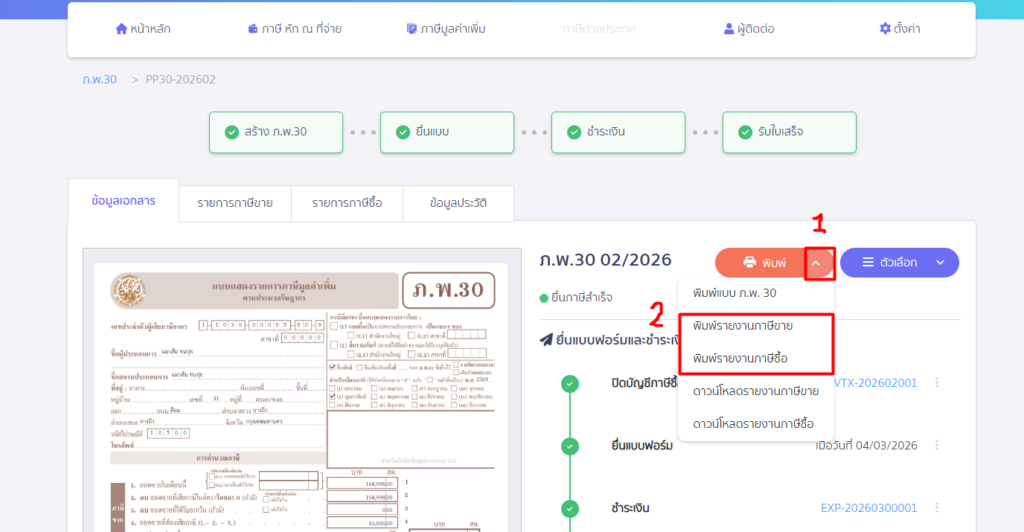Go back via the ภ.พ.30 breadcrumb link

point(99,79)
